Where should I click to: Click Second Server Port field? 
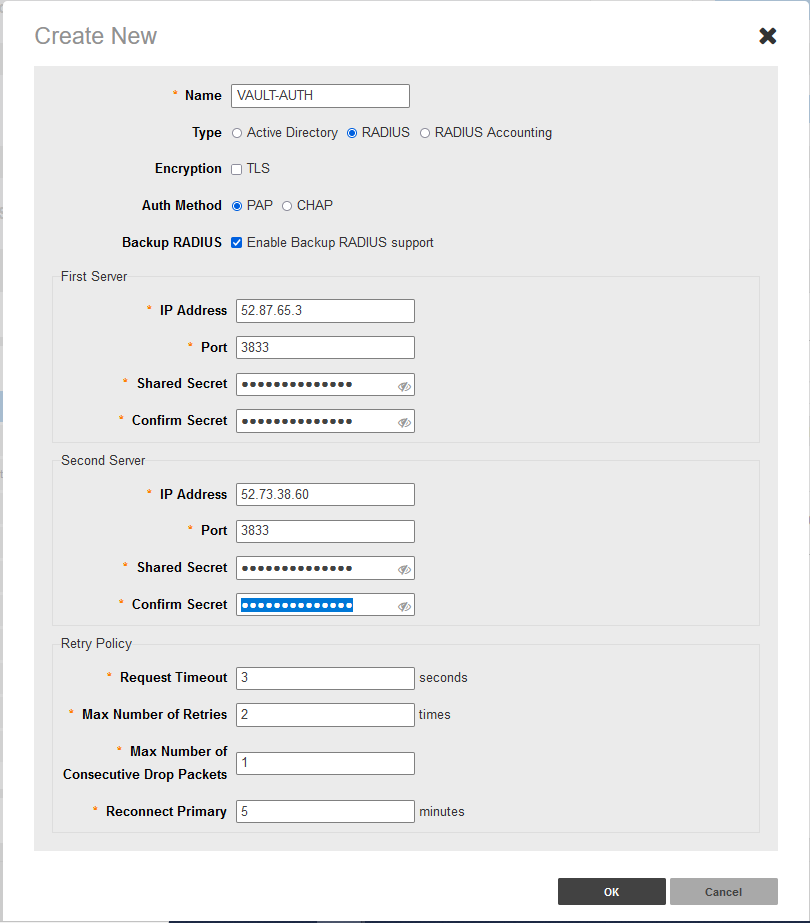(325, 531)
